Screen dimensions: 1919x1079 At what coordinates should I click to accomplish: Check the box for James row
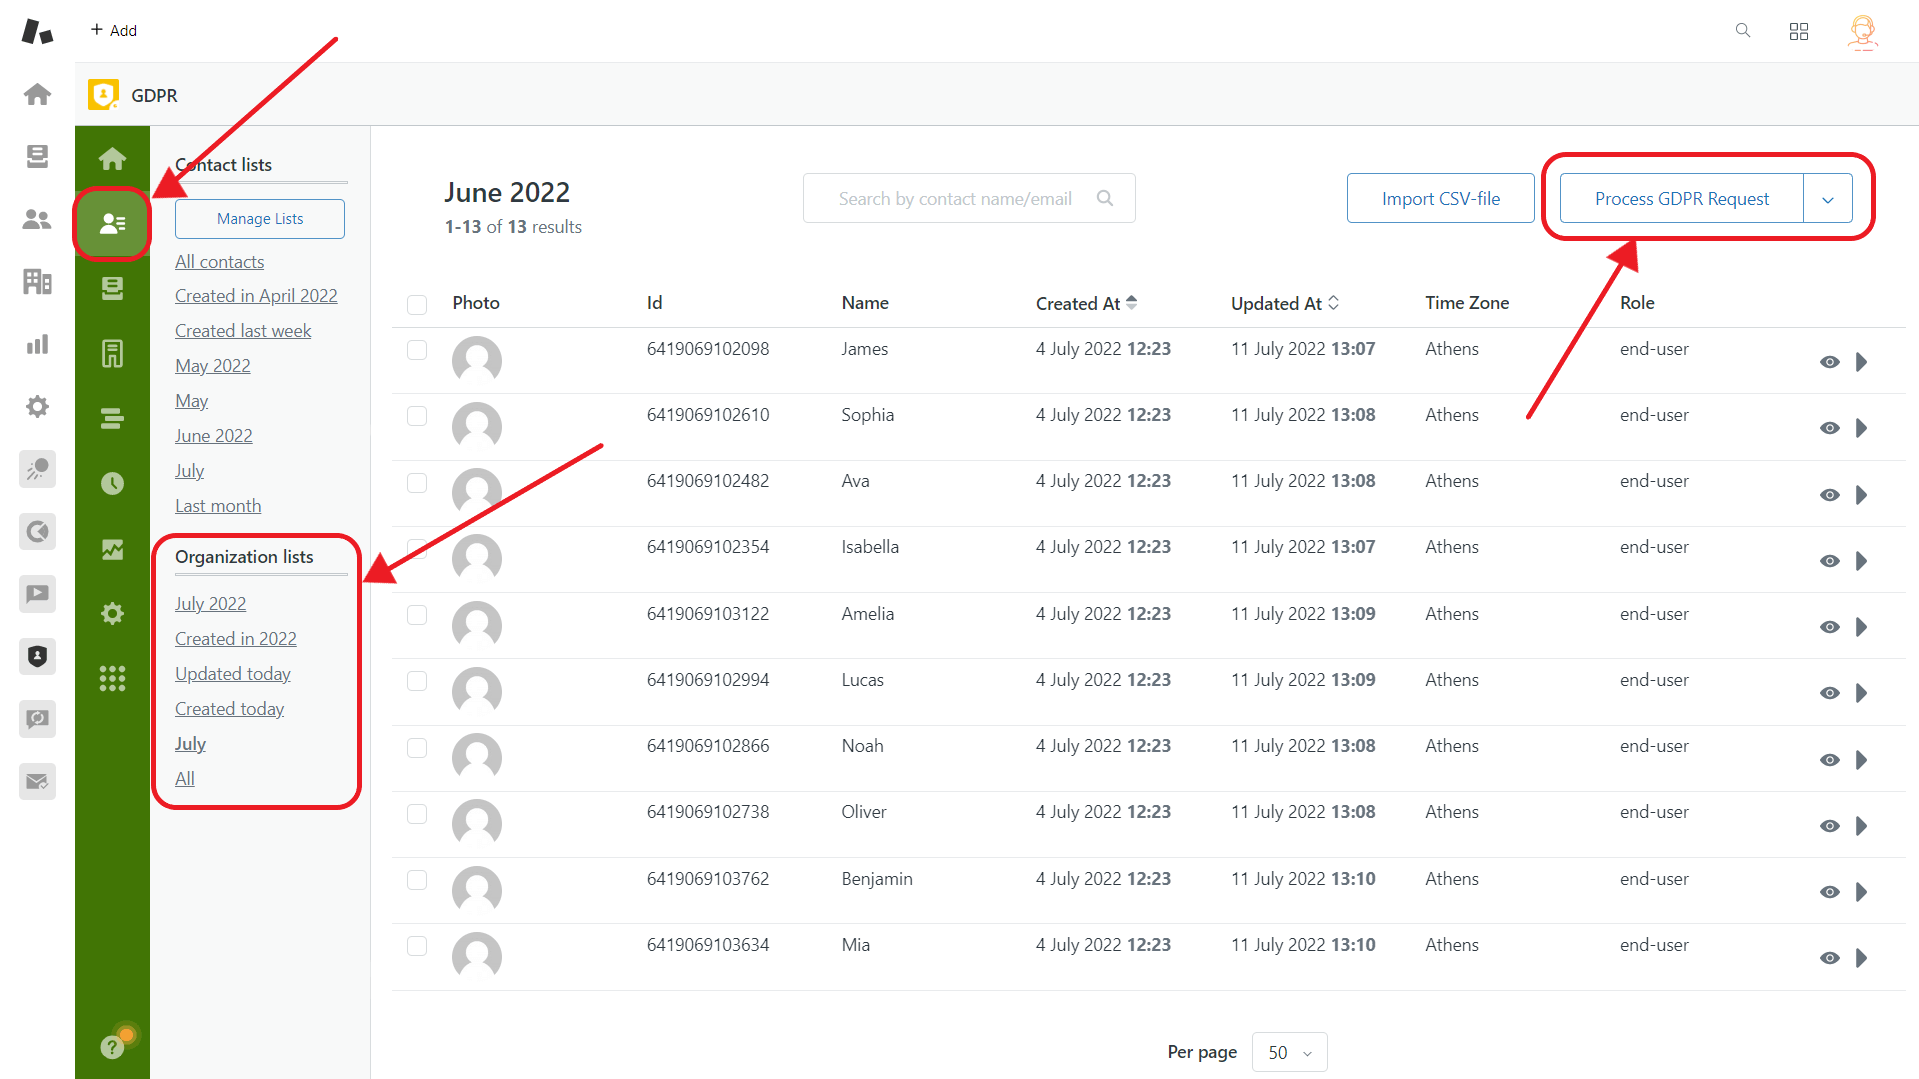point(417,350)
